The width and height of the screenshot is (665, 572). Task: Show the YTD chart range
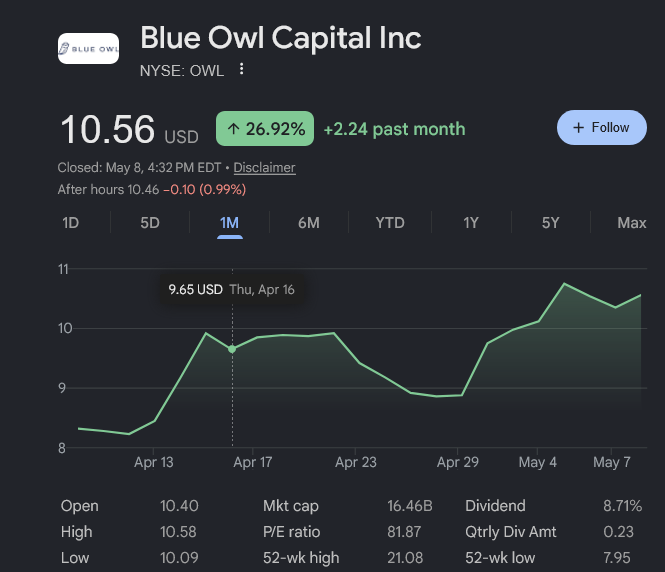click(x=390, y=223)
